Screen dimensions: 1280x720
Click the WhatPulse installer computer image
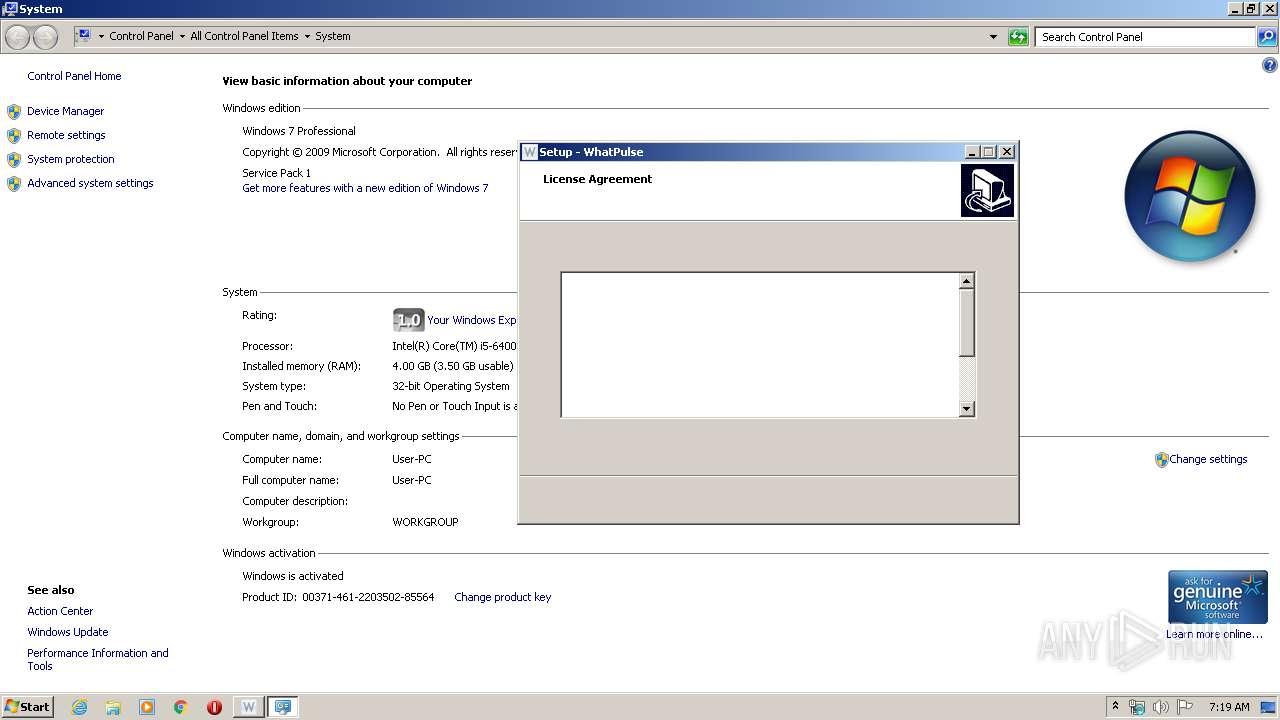[987, 190]
